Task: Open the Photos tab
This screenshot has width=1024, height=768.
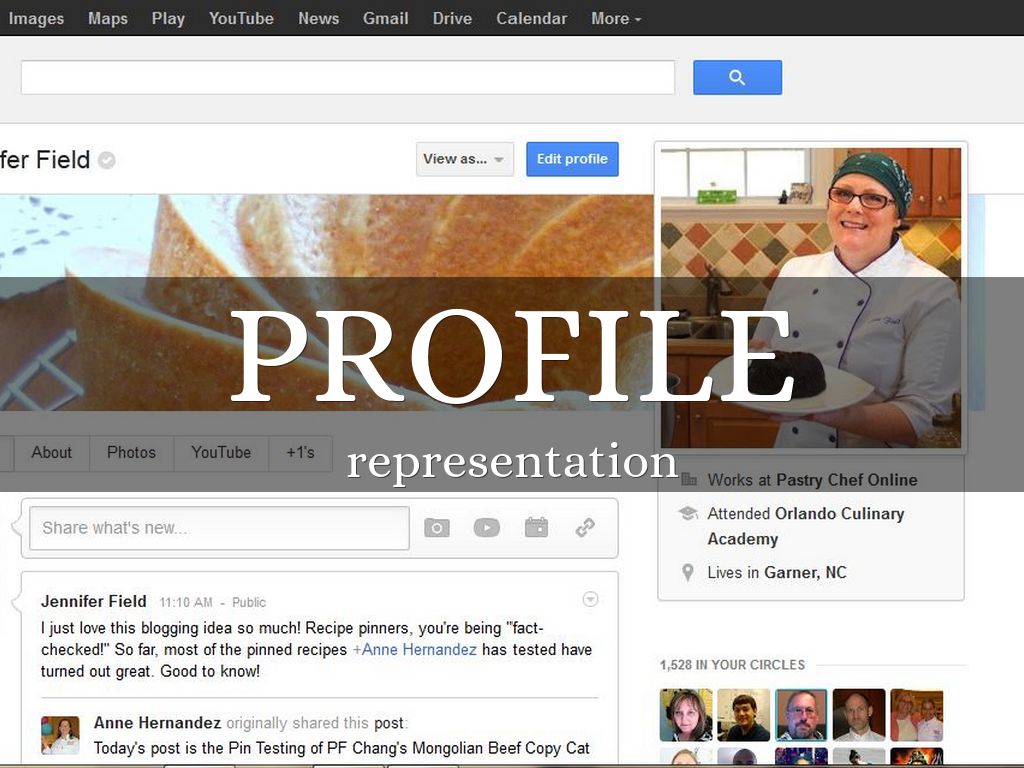Action: (131, 453)
